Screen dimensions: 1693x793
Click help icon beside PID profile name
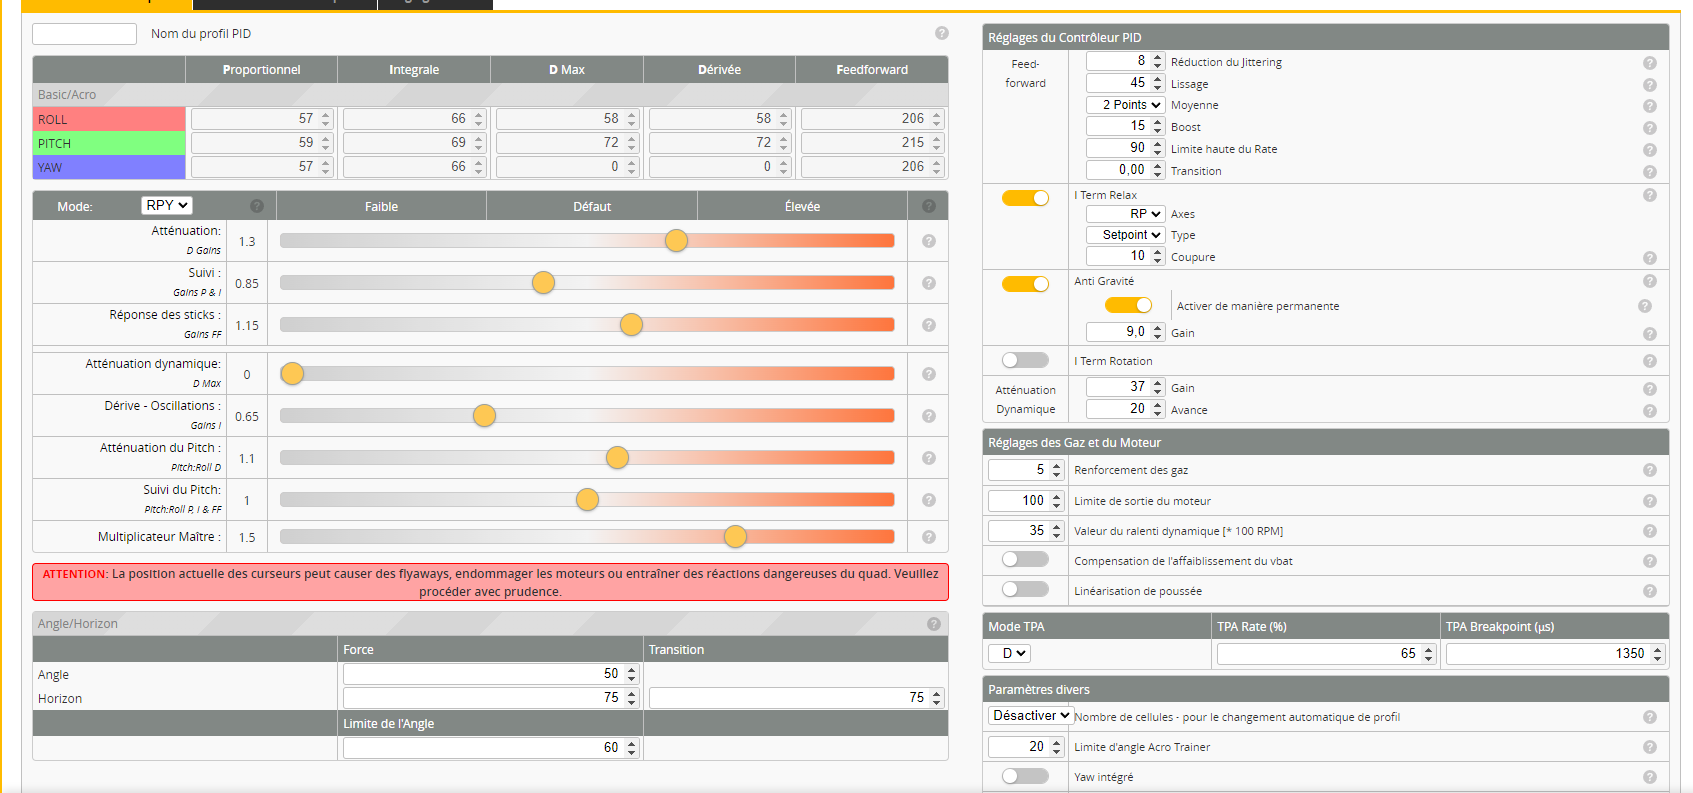pyautogui.click(x=941, y=33)
